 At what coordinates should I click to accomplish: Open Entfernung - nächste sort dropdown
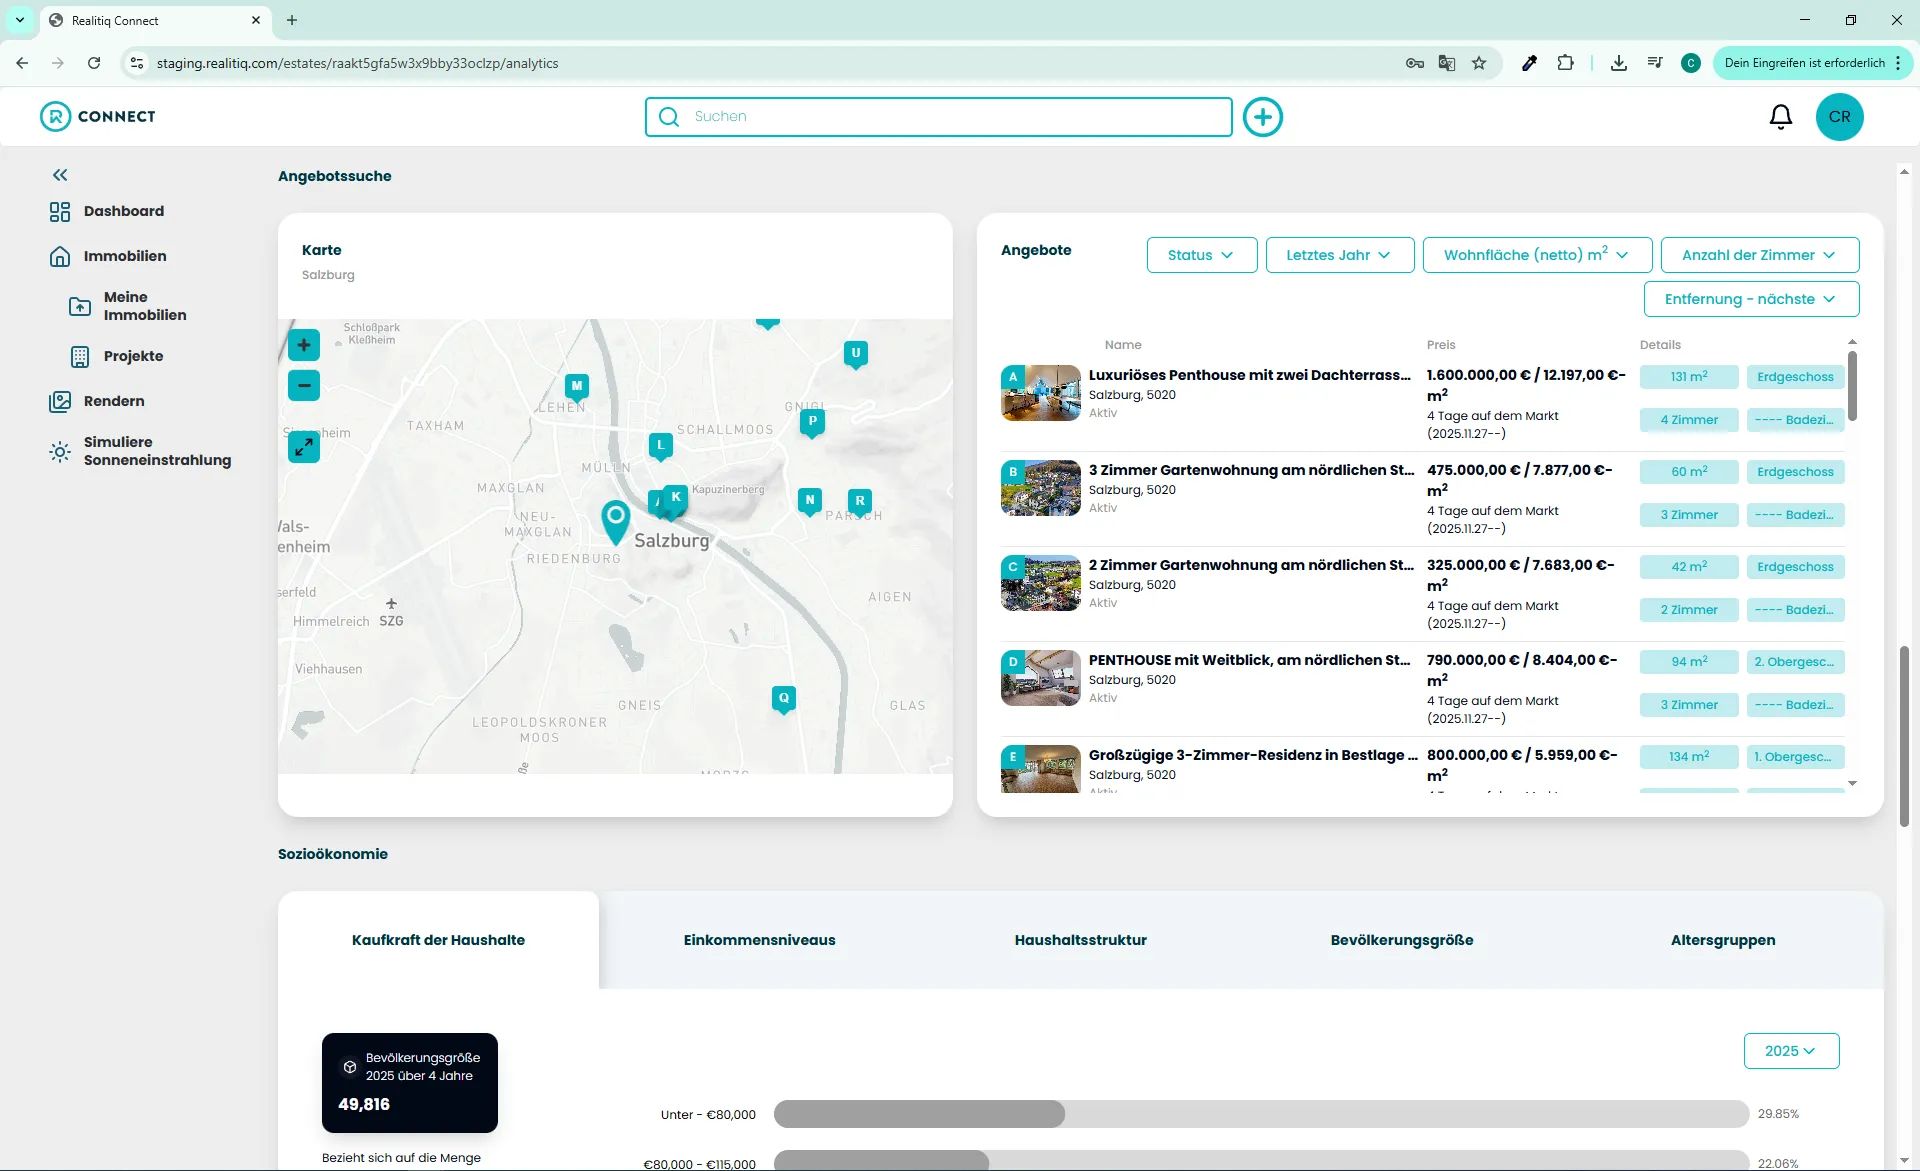coord(1751,299)
